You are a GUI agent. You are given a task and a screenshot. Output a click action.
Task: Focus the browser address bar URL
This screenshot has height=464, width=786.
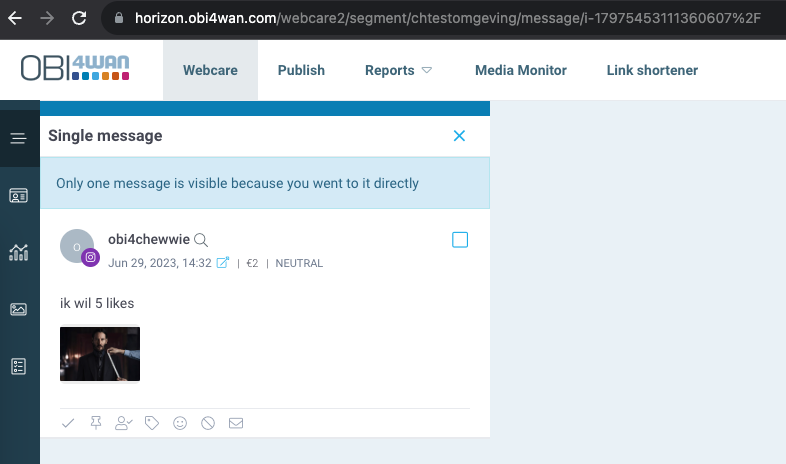447,19
